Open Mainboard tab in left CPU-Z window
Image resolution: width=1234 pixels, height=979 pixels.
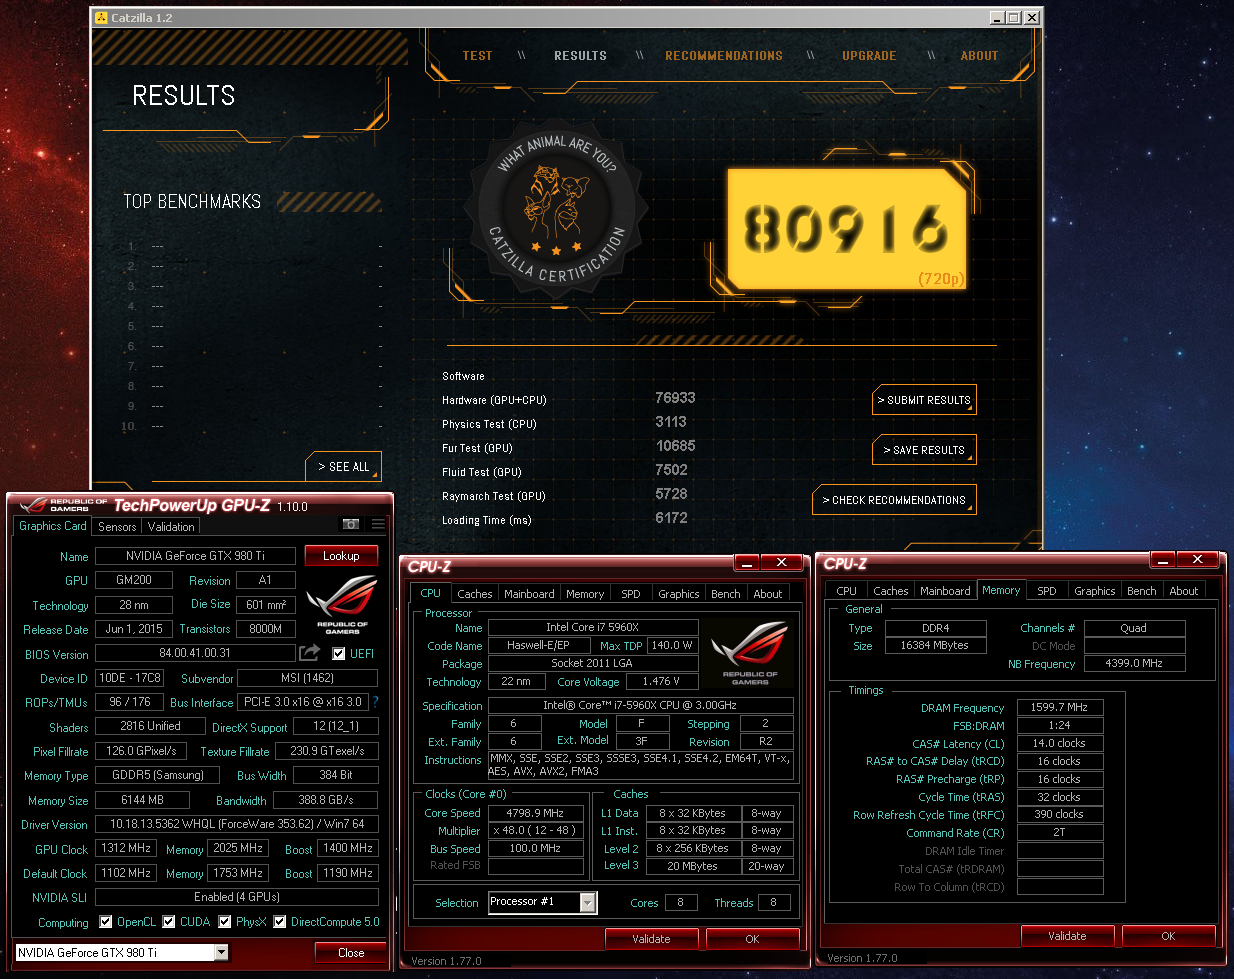click(x=529, y=594)
